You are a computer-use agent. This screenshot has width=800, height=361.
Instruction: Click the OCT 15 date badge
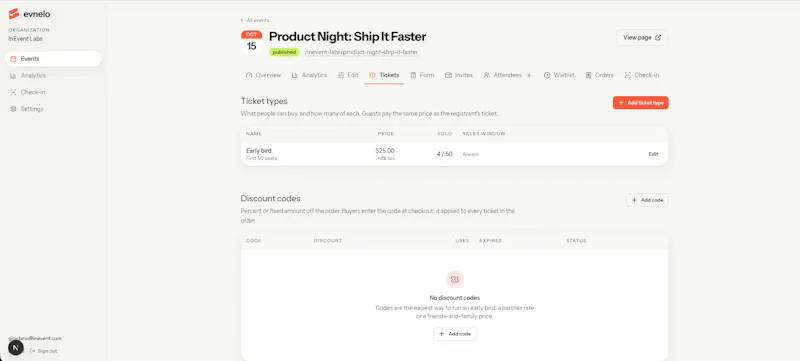click(252, 42)
